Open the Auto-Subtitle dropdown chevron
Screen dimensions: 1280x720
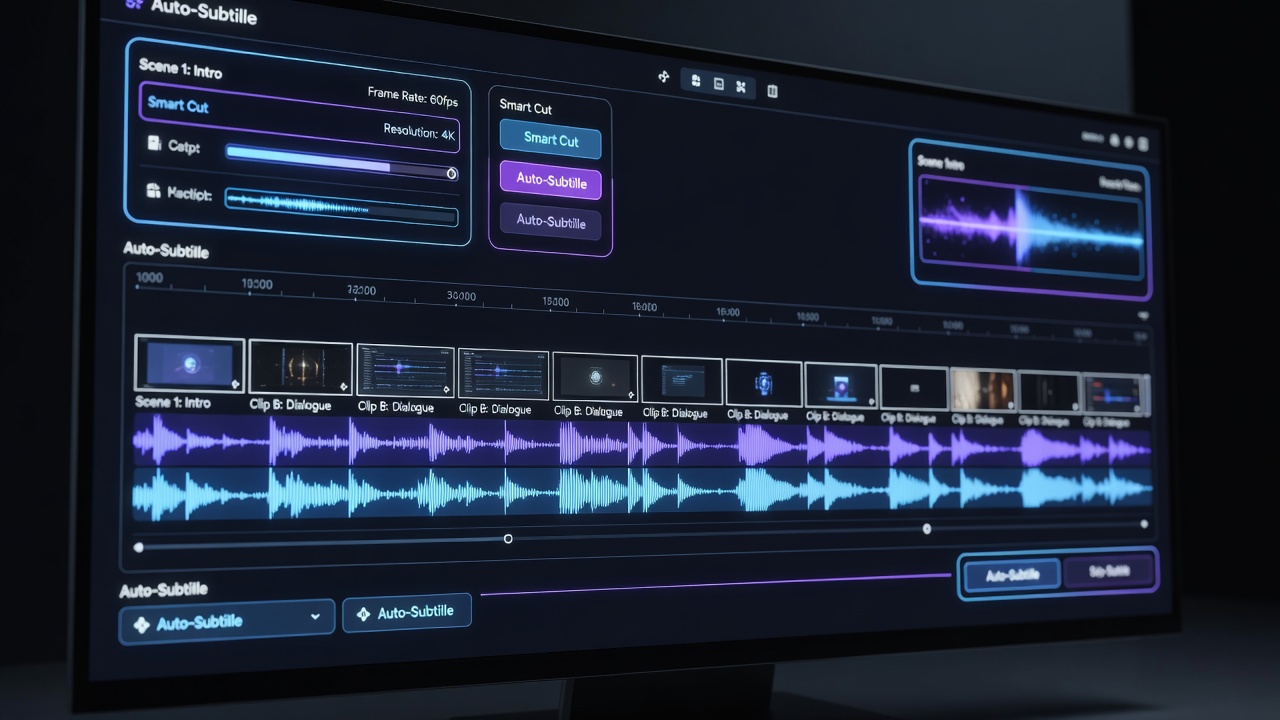316,617
